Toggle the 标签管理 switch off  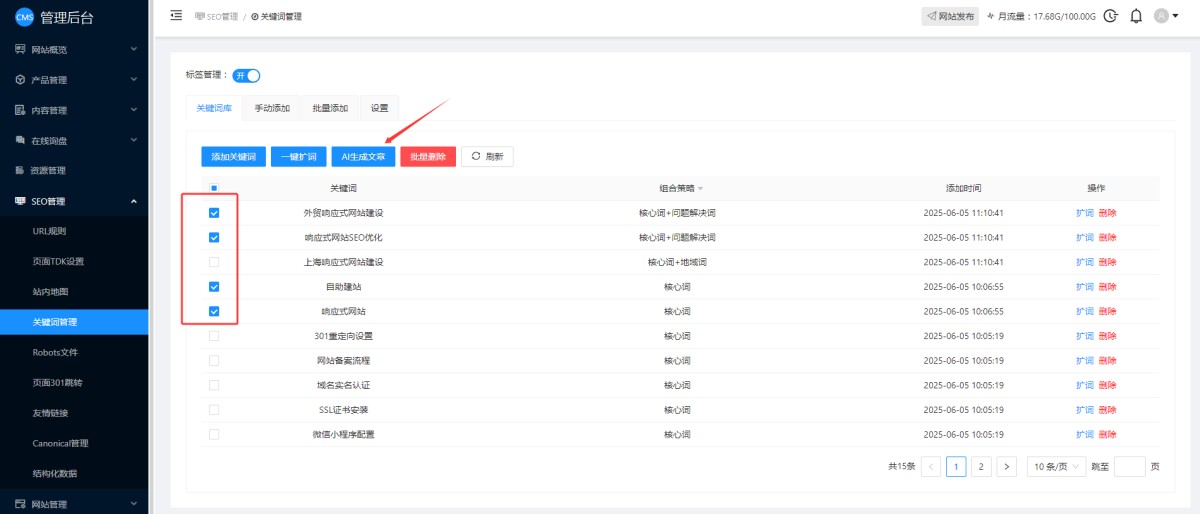[247, 75]
